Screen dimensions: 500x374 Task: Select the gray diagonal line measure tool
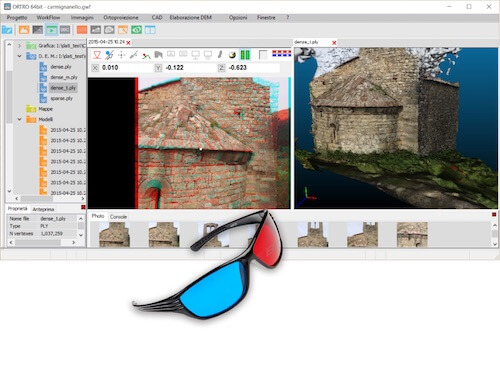tap(134, 55)
